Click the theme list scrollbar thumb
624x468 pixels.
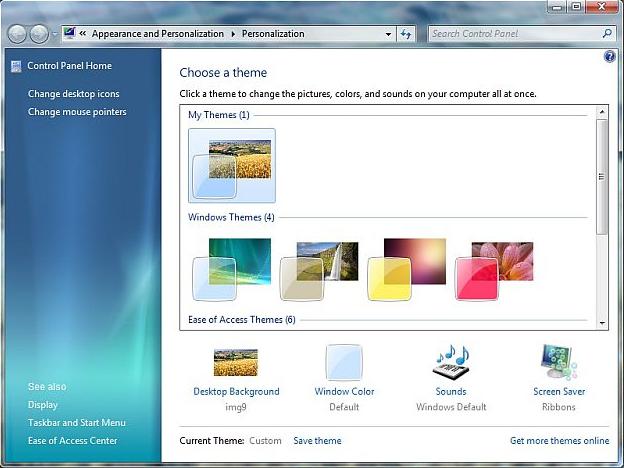tap(602, 176)
